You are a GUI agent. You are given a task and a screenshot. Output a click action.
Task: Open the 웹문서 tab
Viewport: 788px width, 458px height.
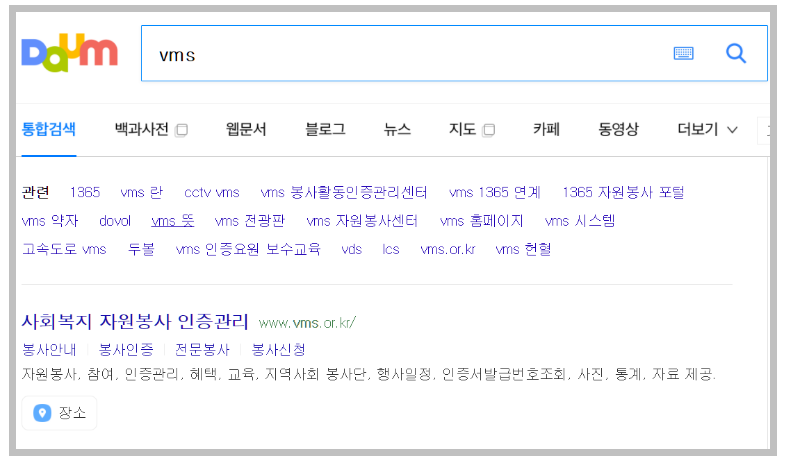tap(246, 130)
